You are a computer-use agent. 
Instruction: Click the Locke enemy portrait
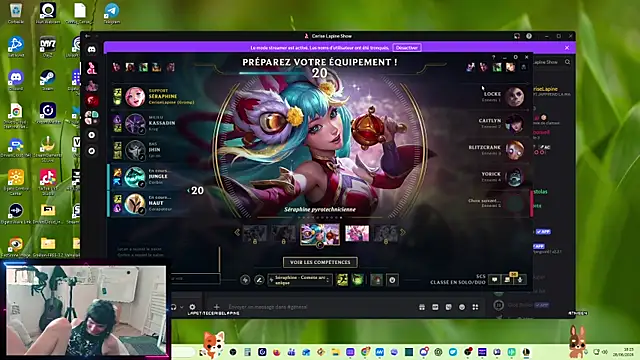pyautogui.click(x=514, y=97)
